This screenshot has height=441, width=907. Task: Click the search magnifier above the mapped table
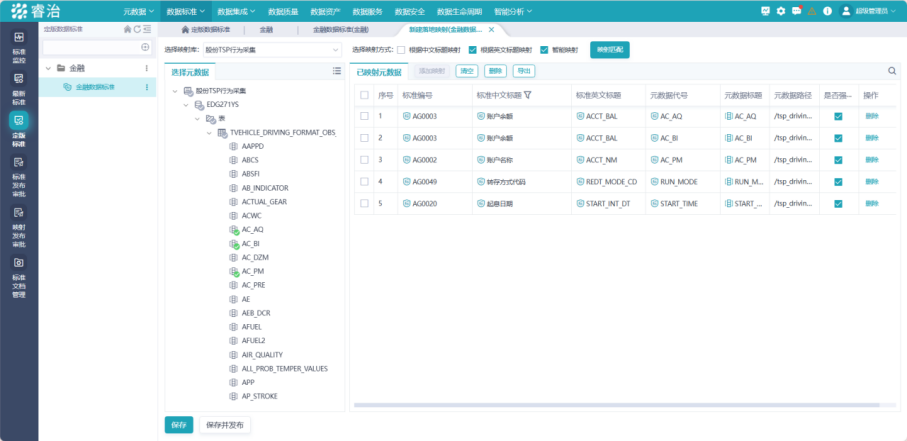pos(892,71)
